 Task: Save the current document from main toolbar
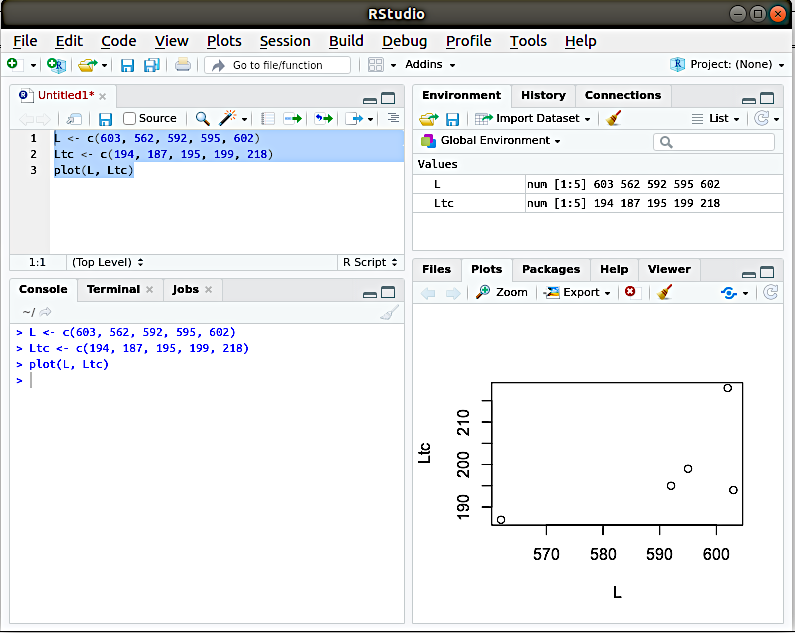127,65
